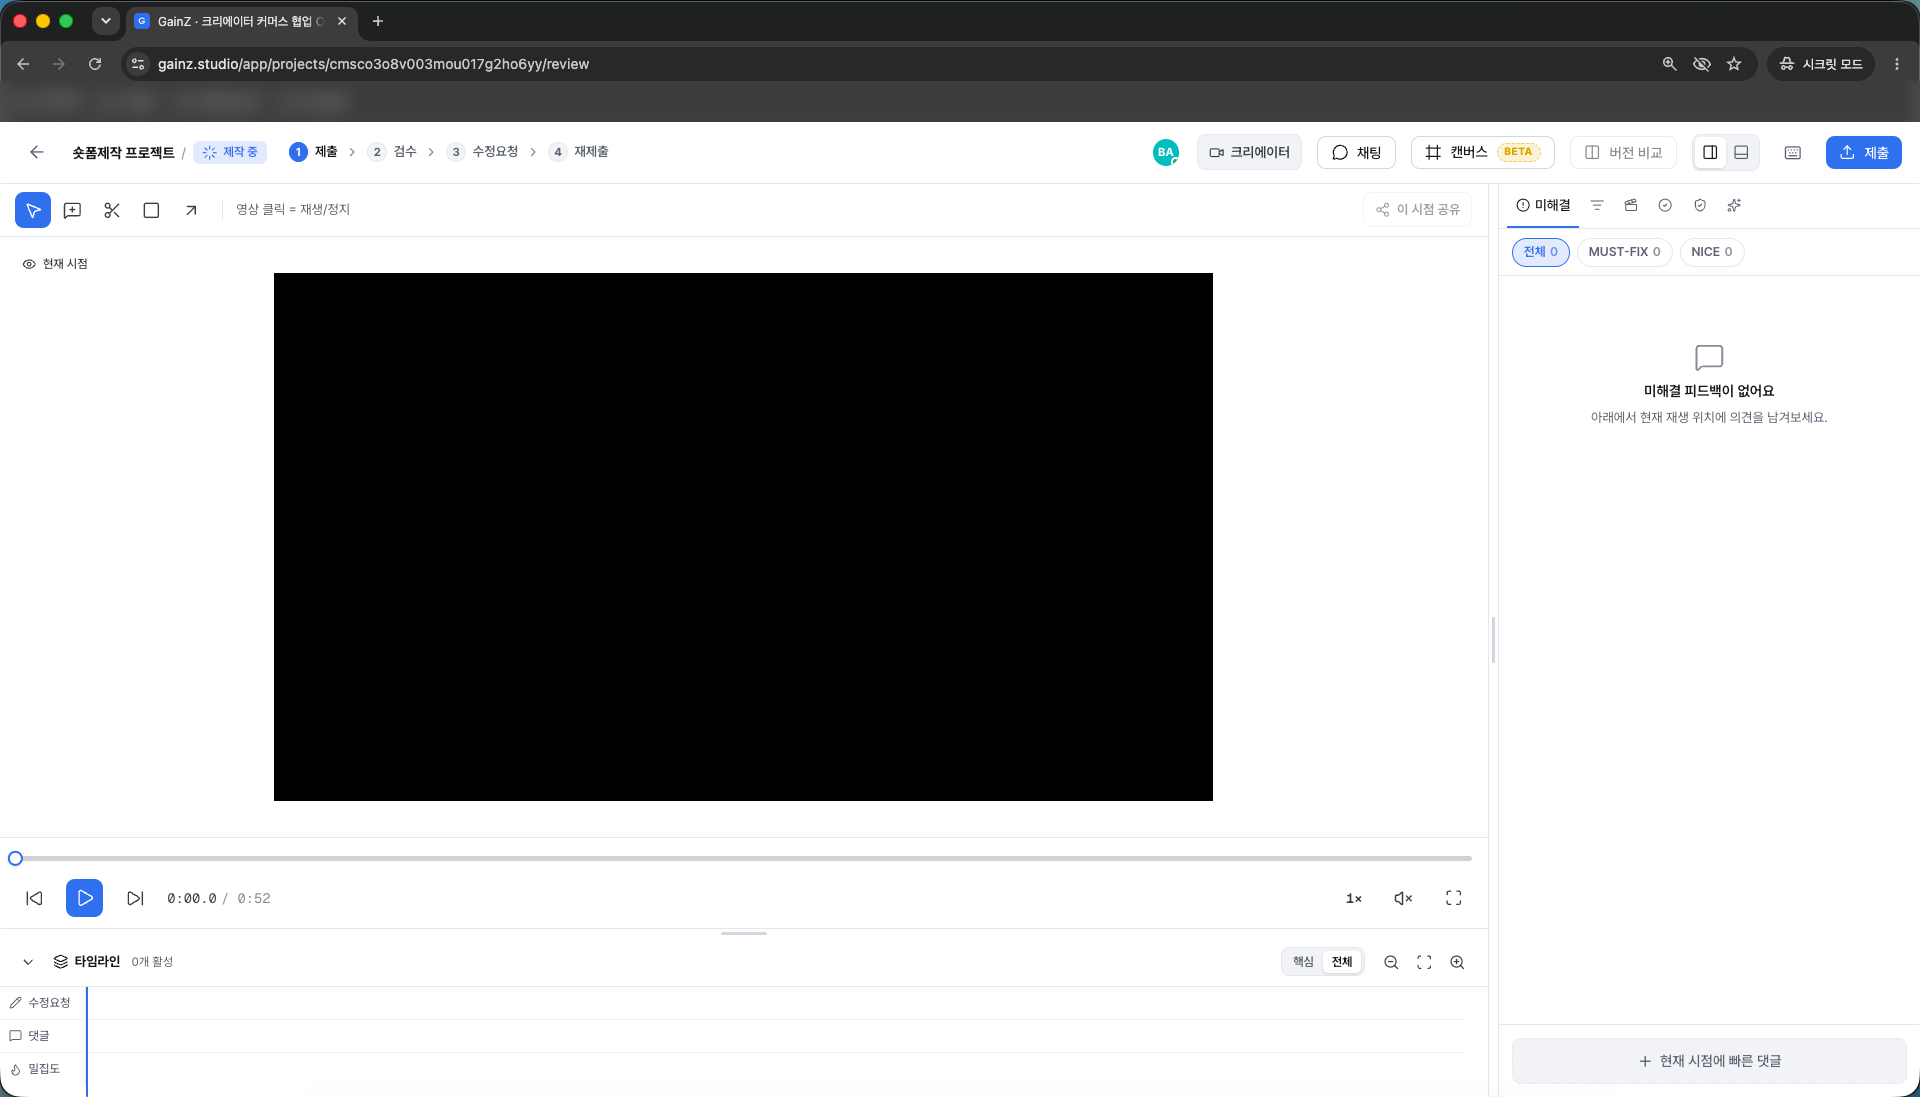Go to step 4 재제출

[579, 152]
